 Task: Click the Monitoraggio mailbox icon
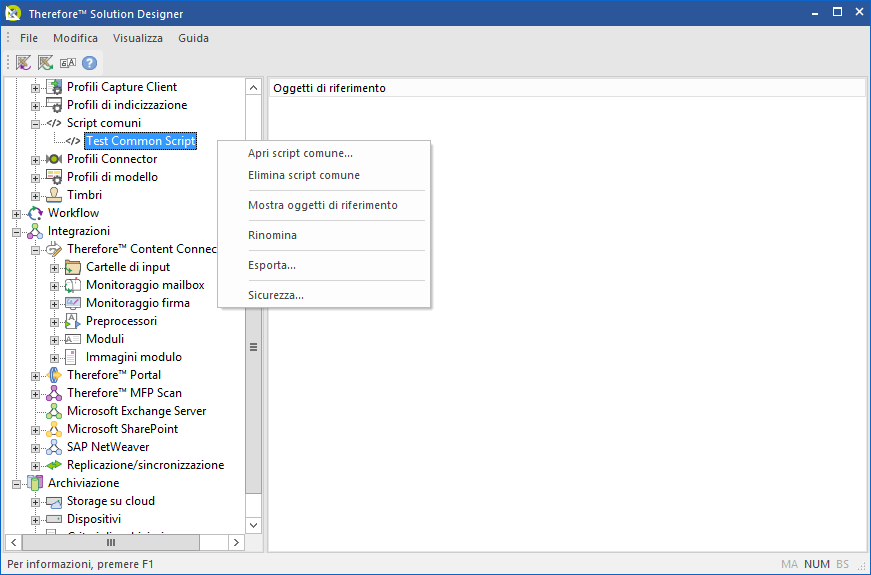point(73,285)
